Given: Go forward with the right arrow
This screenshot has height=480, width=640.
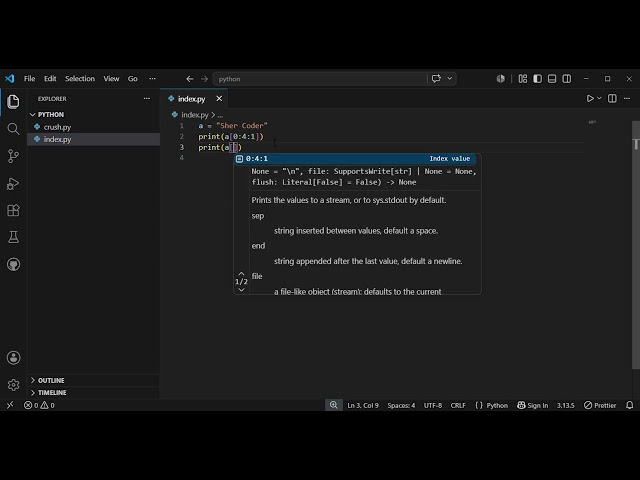Looking at the screenshot, I should (x=204, y=79).
